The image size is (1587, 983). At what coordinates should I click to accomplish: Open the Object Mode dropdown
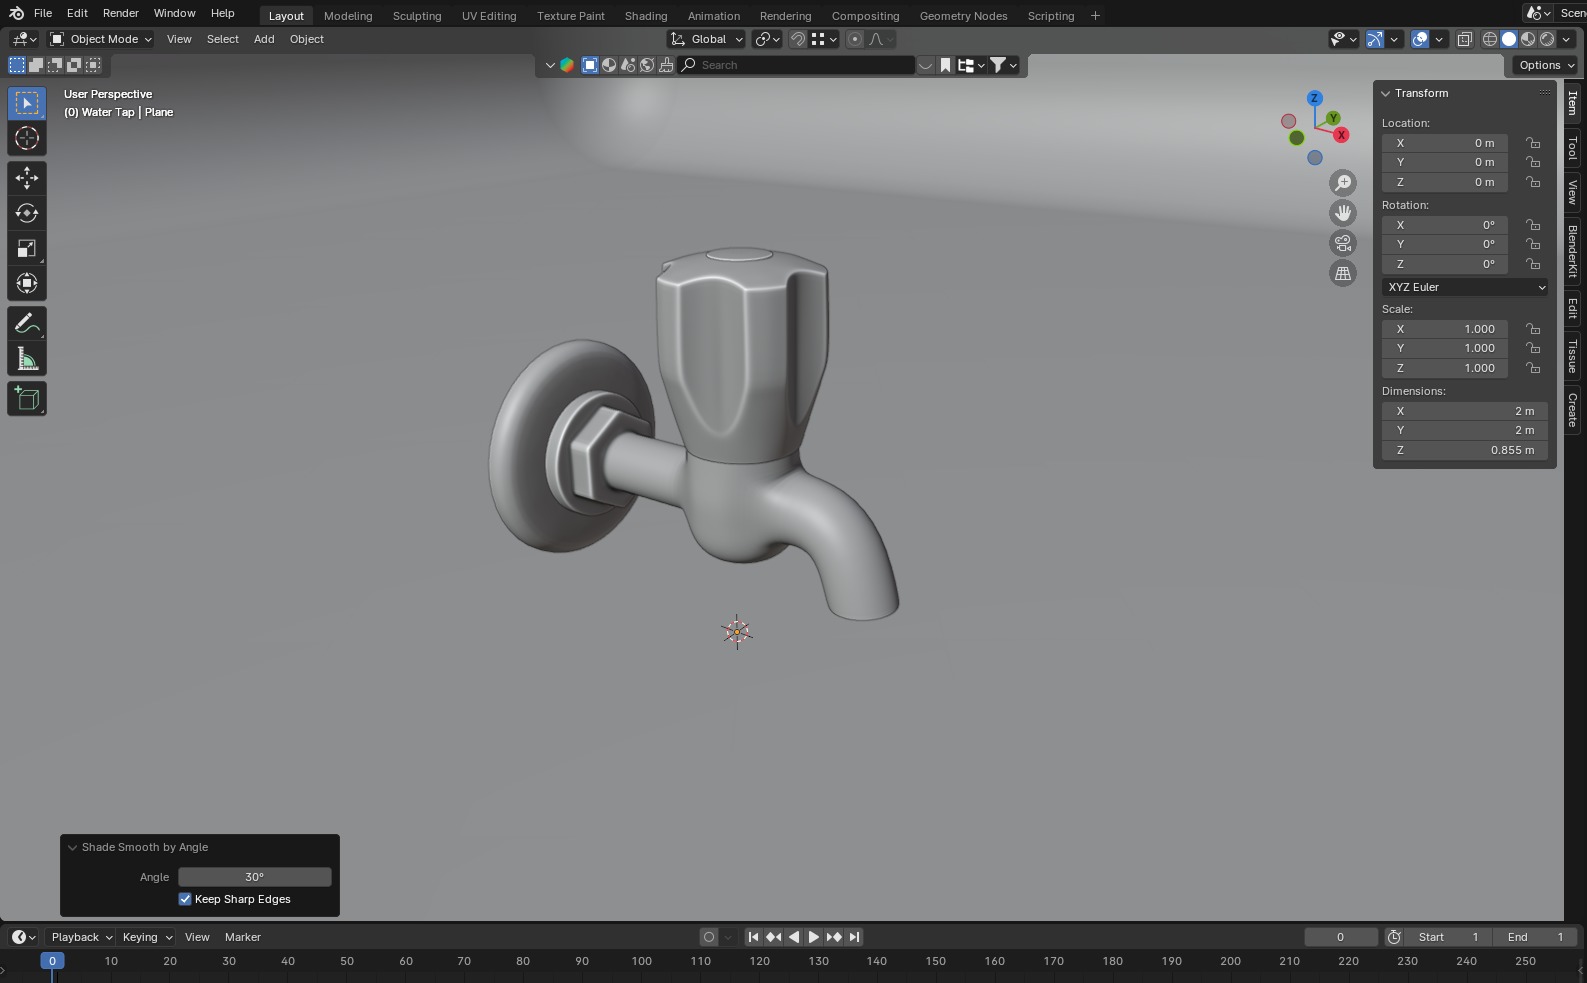click(101, 39)
